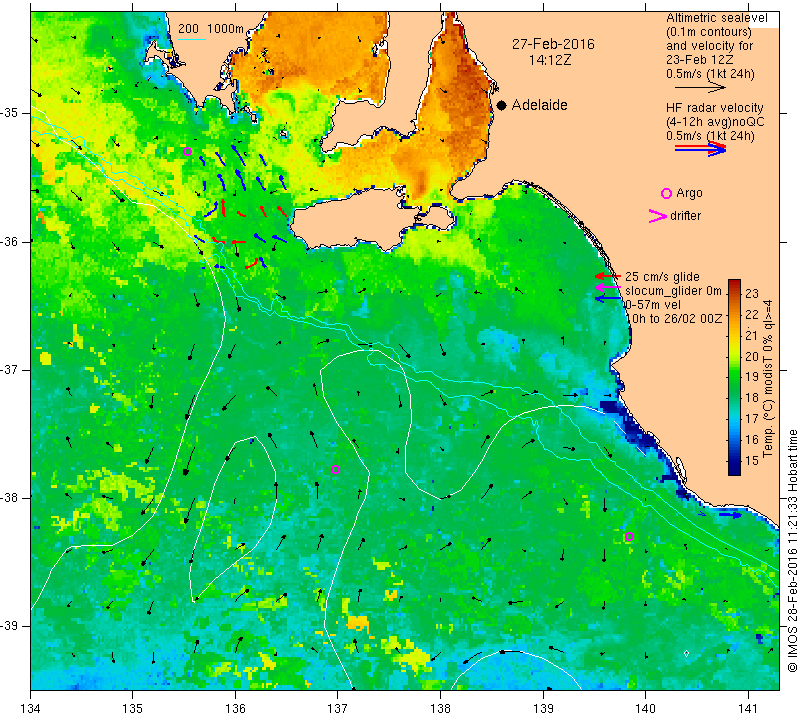Click the HF radar velocity legend title
The image size is (800, 720).
pyautogui.click(x=714, y=108)
